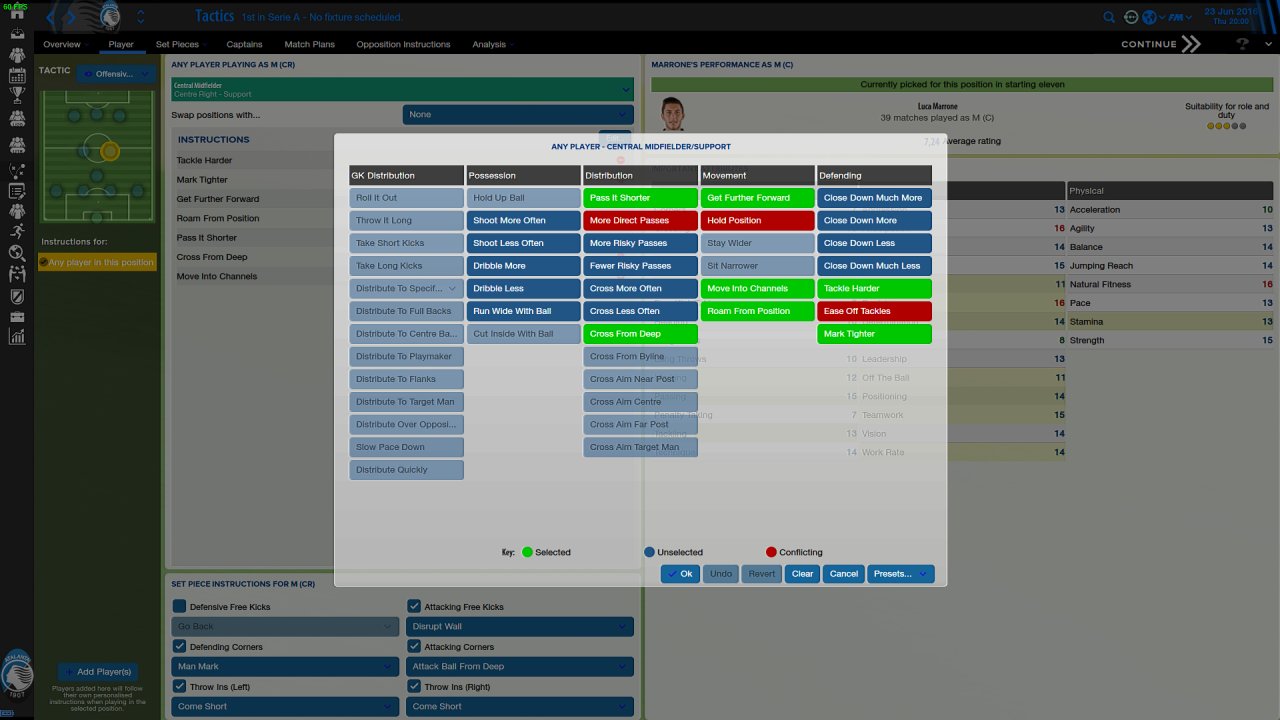This screenshot has height=720, width=1280.
Task: Open the Tactics board icon in sidebar
Action: point(17,170)
